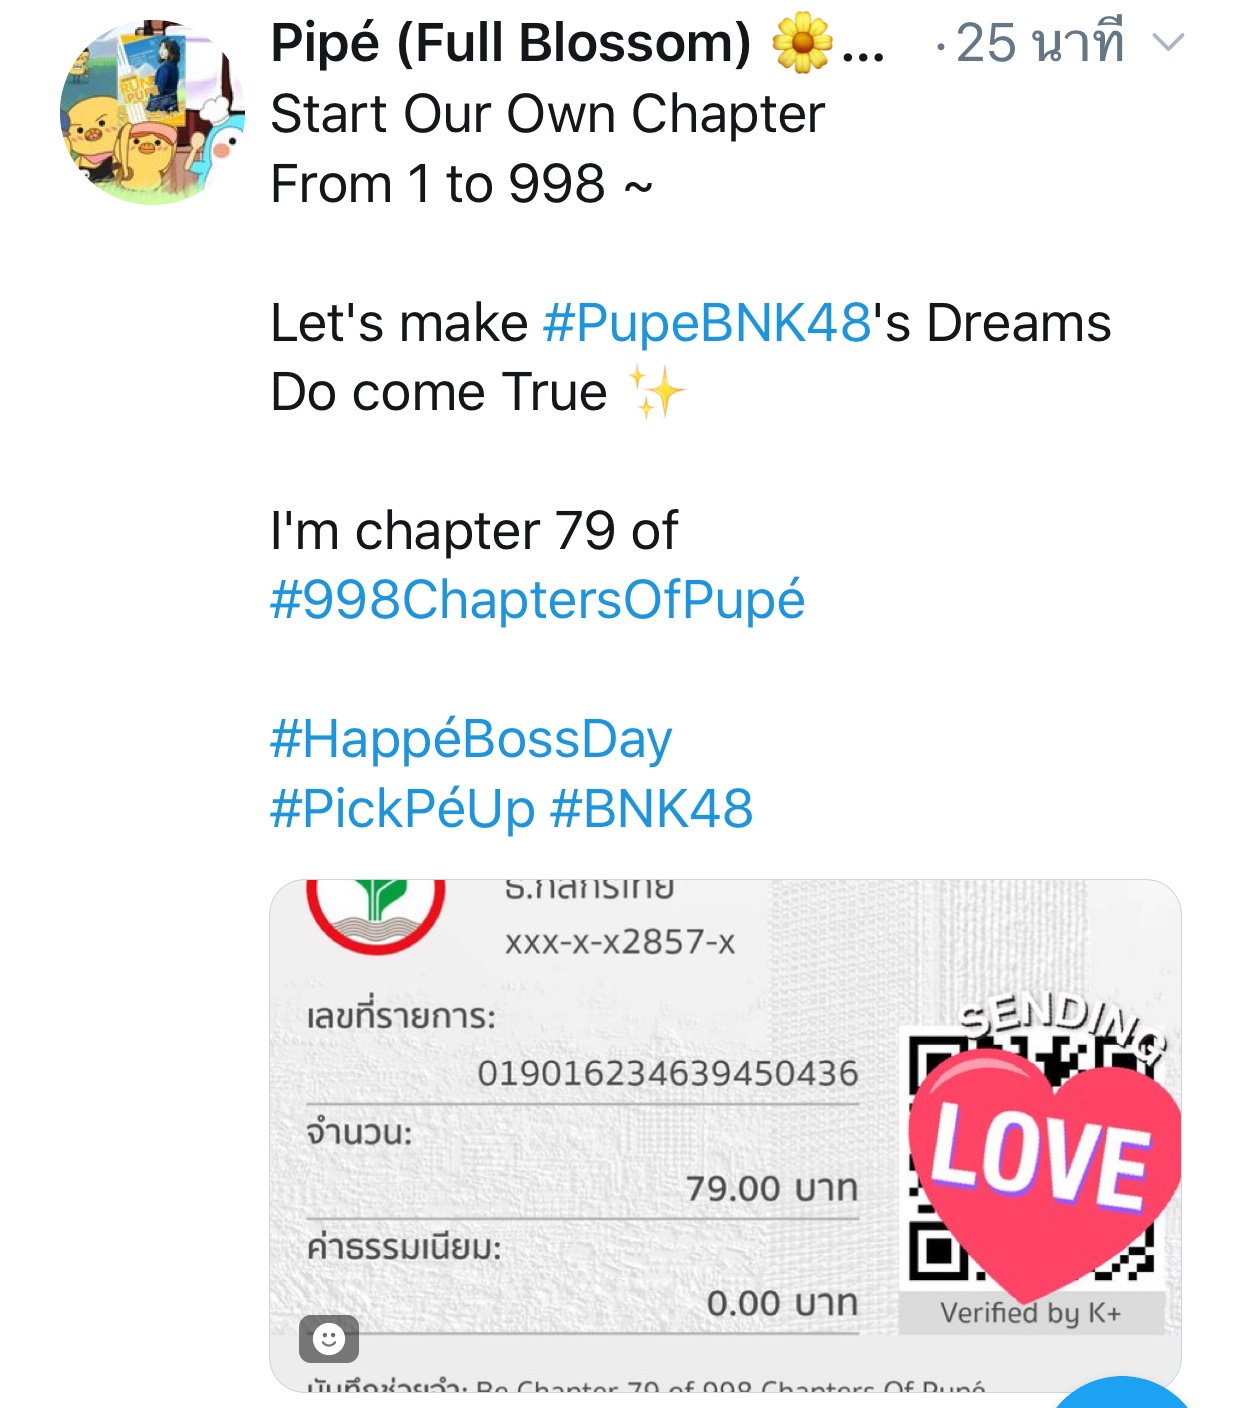The width and height of the screenshot is (1242, 1408).
Task: Tap the profile avatar with duck cartoon
Action: tap(153, 113)
